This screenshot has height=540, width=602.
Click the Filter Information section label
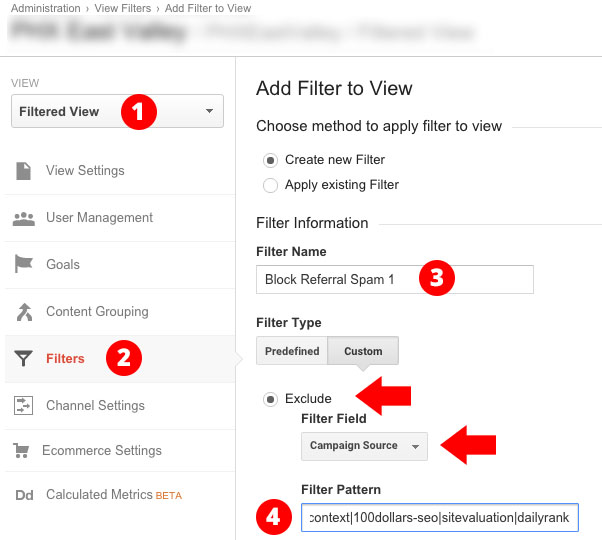click(x=312, y=223)
